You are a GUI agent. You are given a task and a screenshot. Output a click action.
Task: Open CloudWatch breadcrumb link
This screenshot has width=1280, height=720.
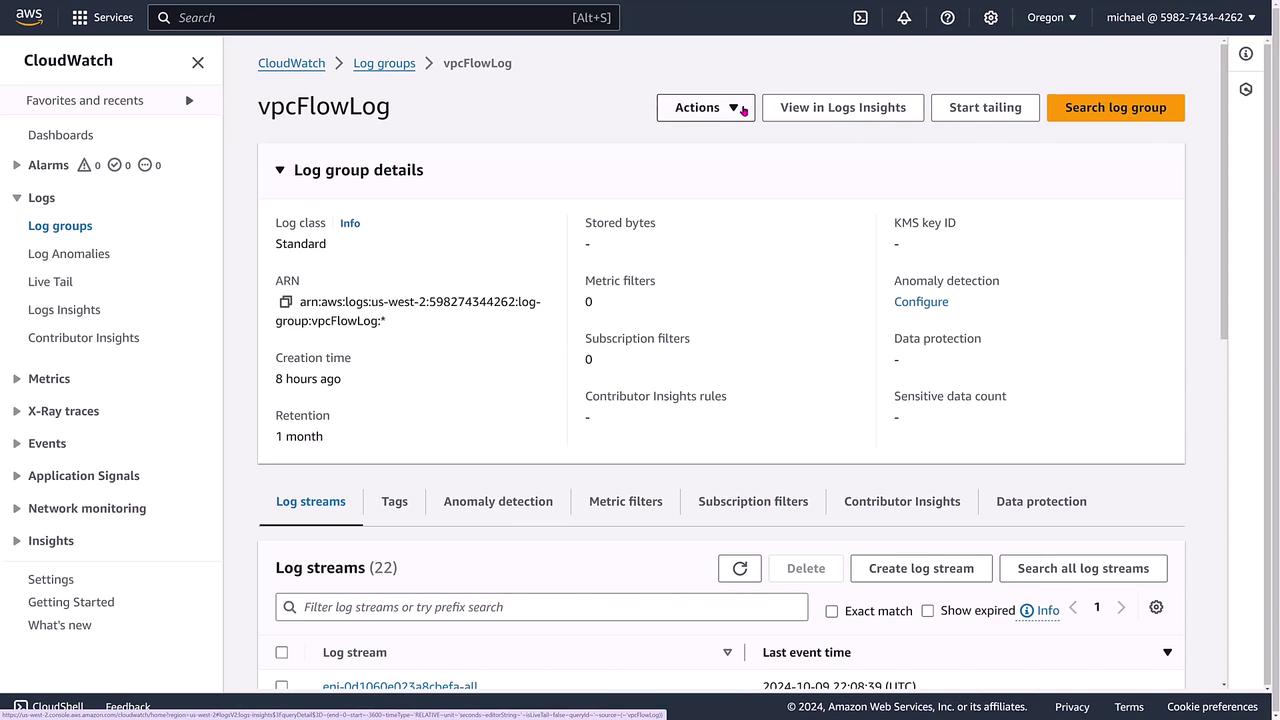pos(291,62)
